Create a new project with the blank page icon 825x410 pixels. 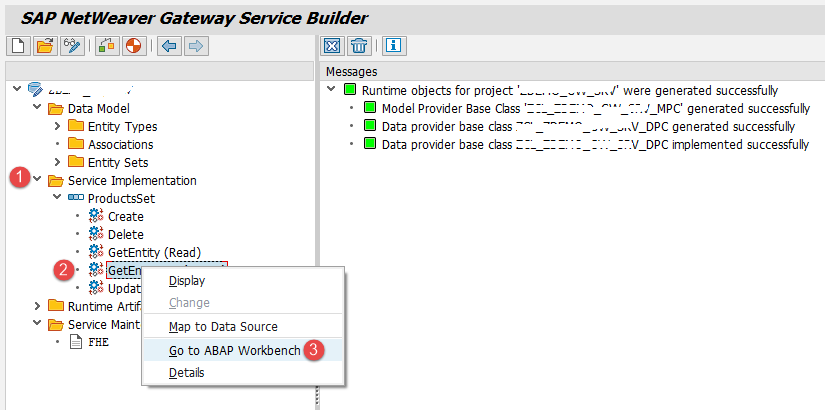tap(18, 46)
